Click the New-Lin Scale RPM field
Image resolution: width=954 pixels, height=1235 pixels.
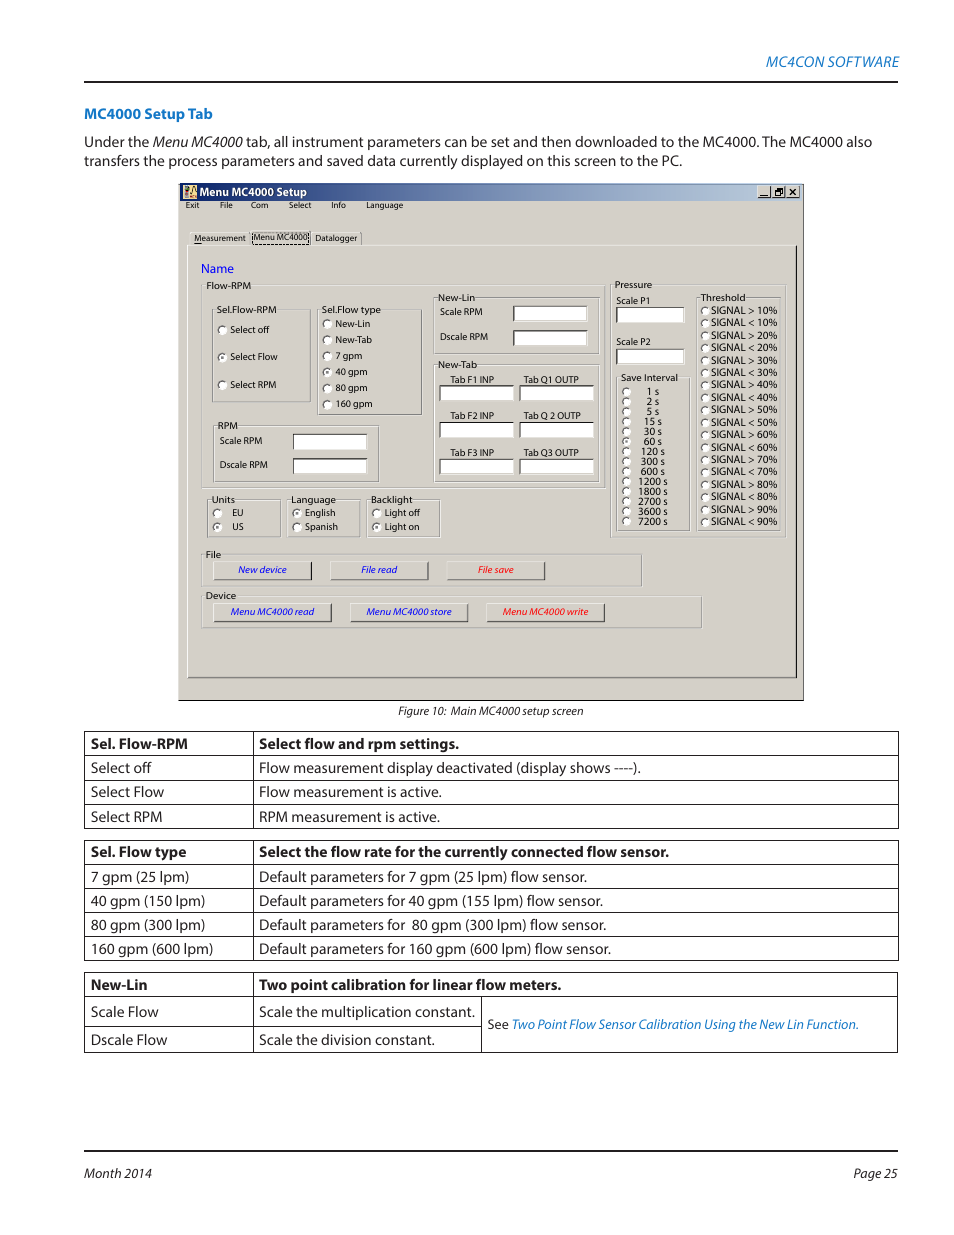pyautogui.click(x=550, y=314)
